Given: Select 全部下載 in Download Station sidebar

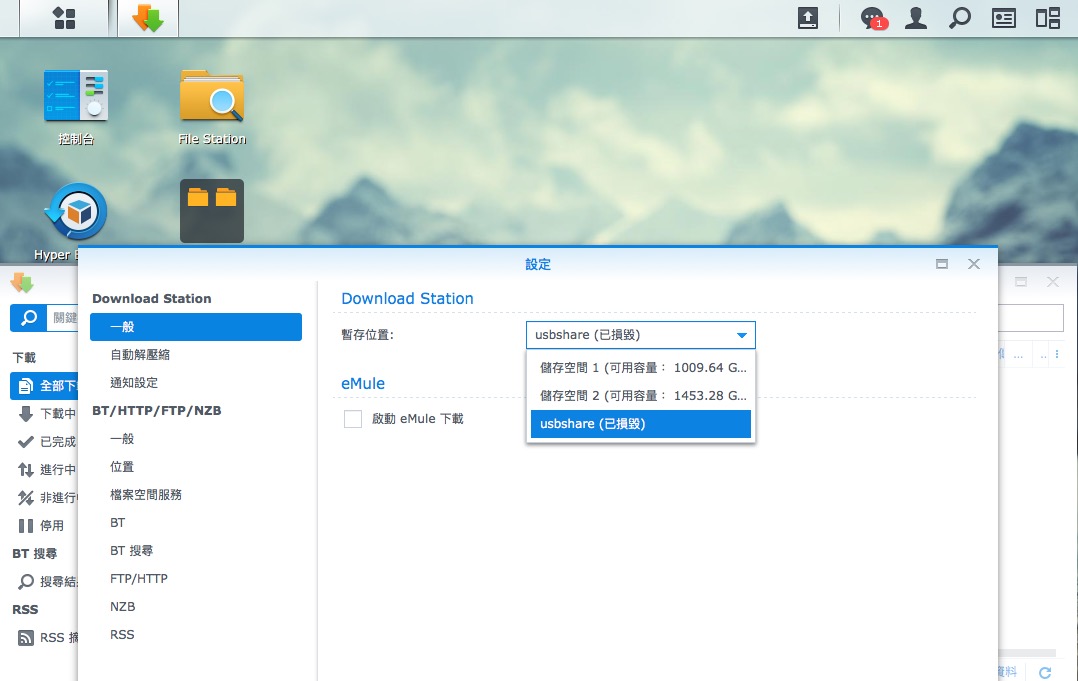Looking at the screenshot, I should click(45, 386).
